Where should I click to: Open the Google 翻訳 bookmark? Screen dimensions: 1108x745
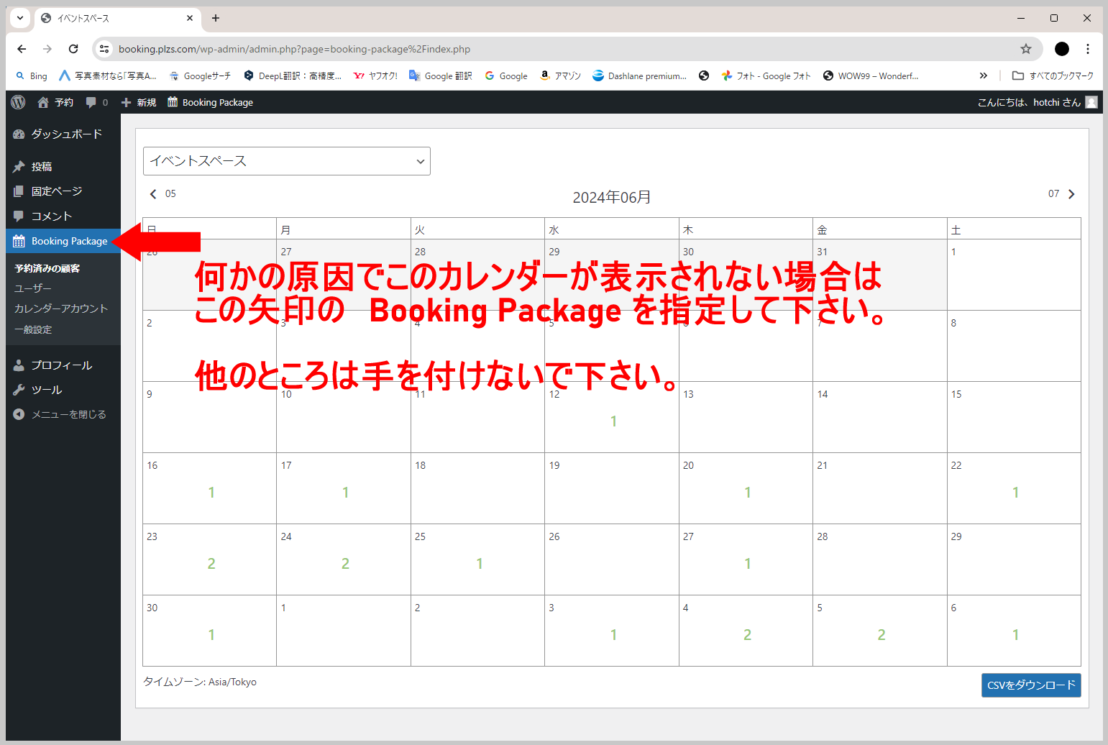pyautogui.click(x=440, y=75)
